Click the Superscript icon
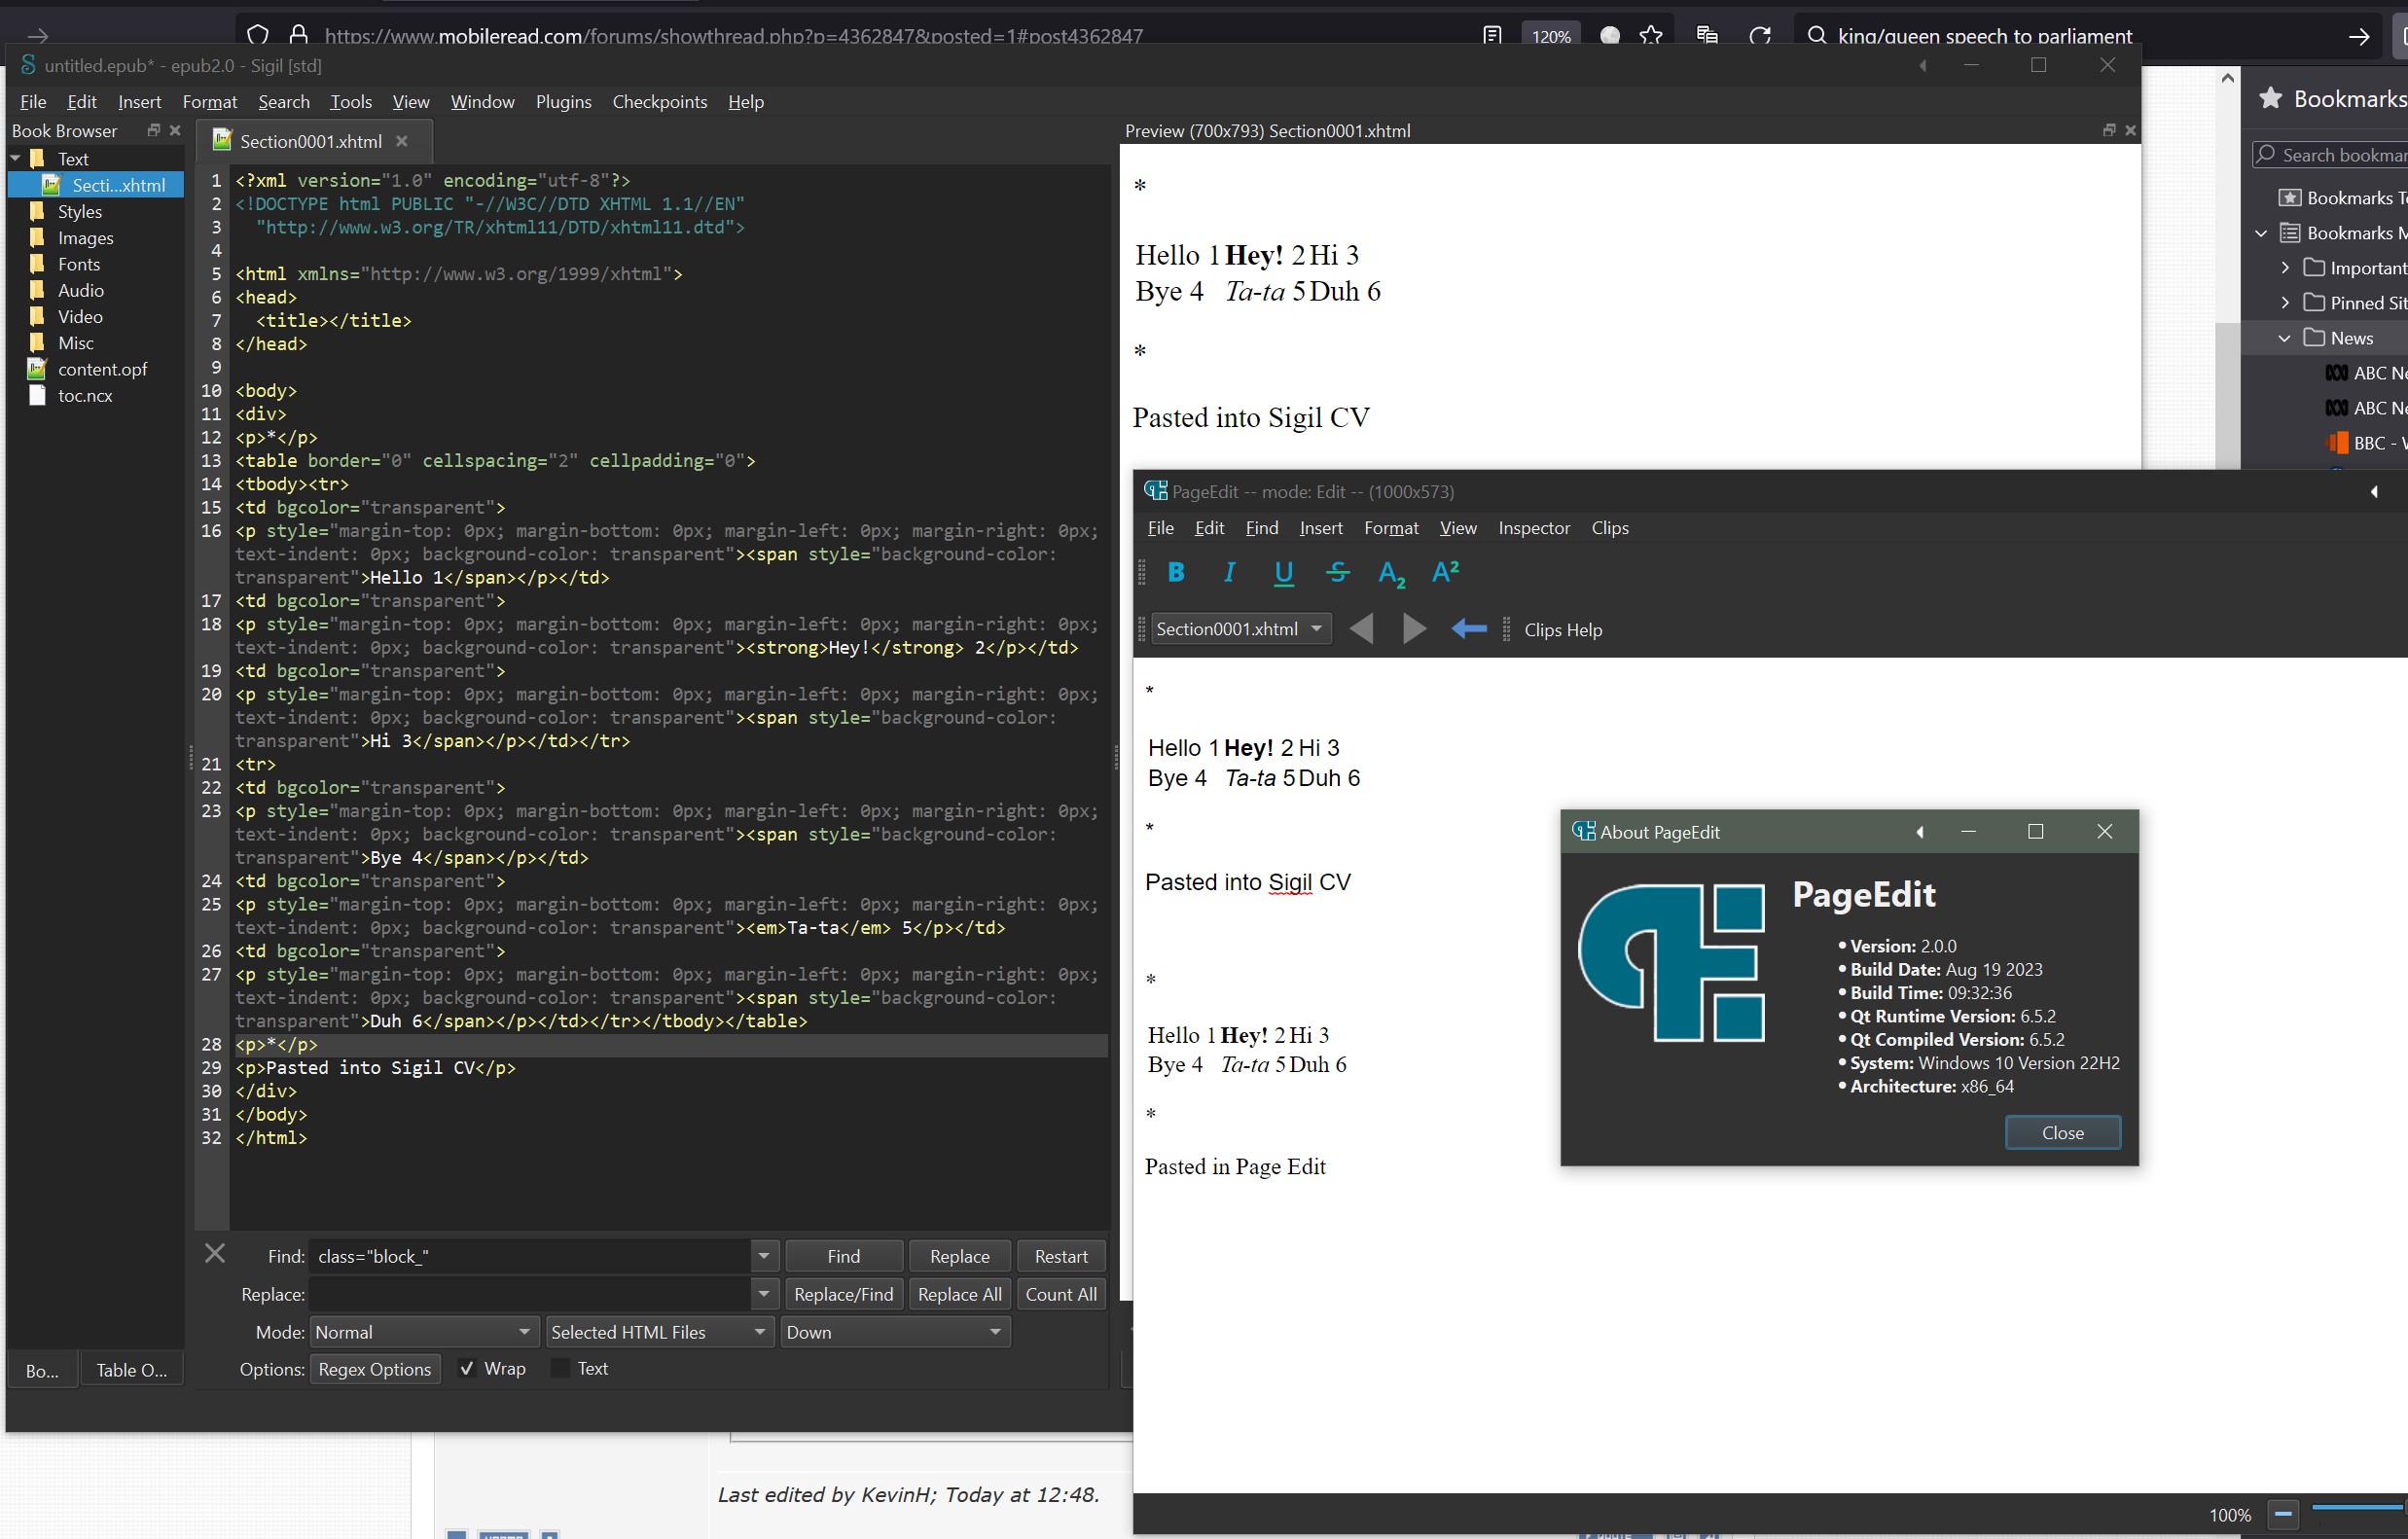 [1445, 572]
